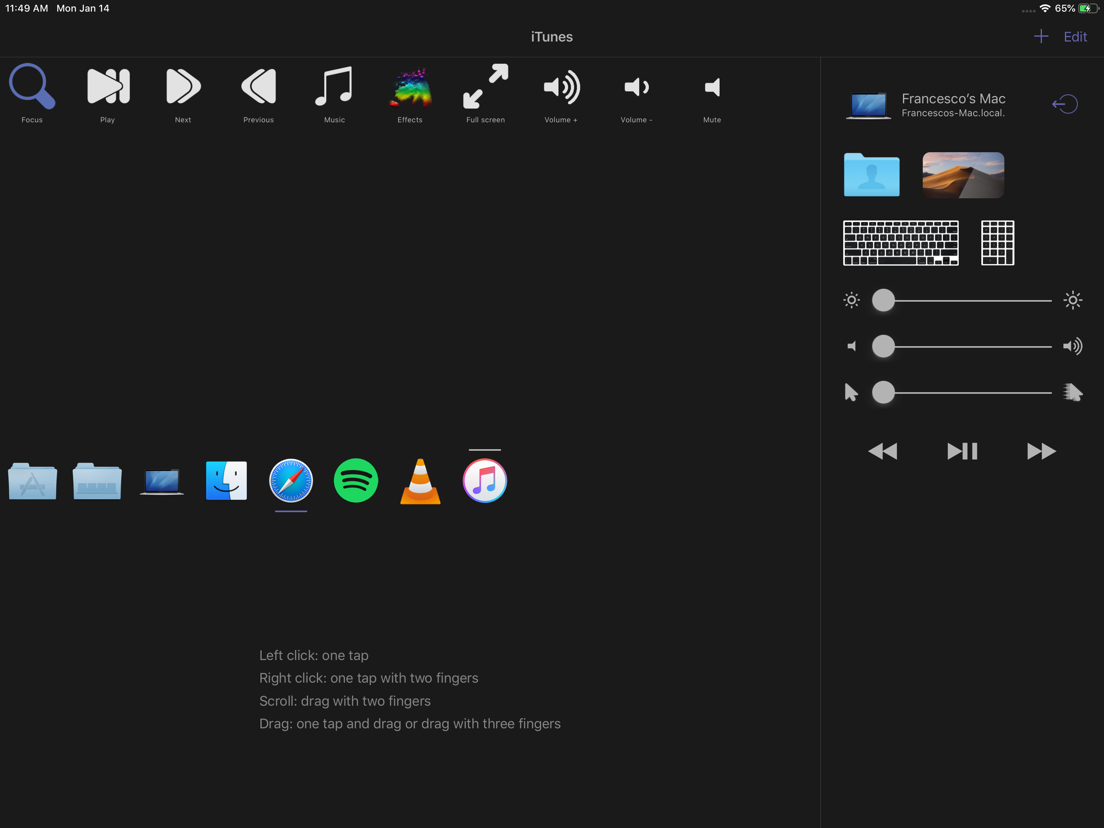The image size is (1104, 828).
Task: Tap the rewind playback button
Action: click(x=883, y=451)
